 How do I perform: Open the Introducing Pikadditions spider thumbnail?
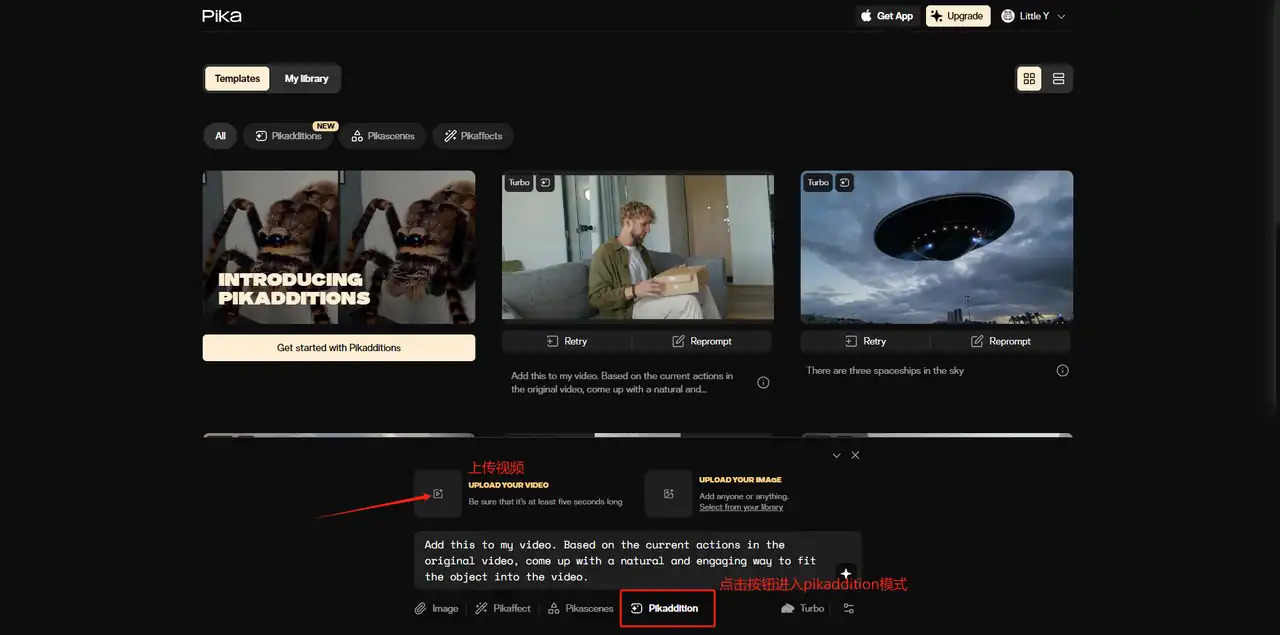(x=339, y=247)
